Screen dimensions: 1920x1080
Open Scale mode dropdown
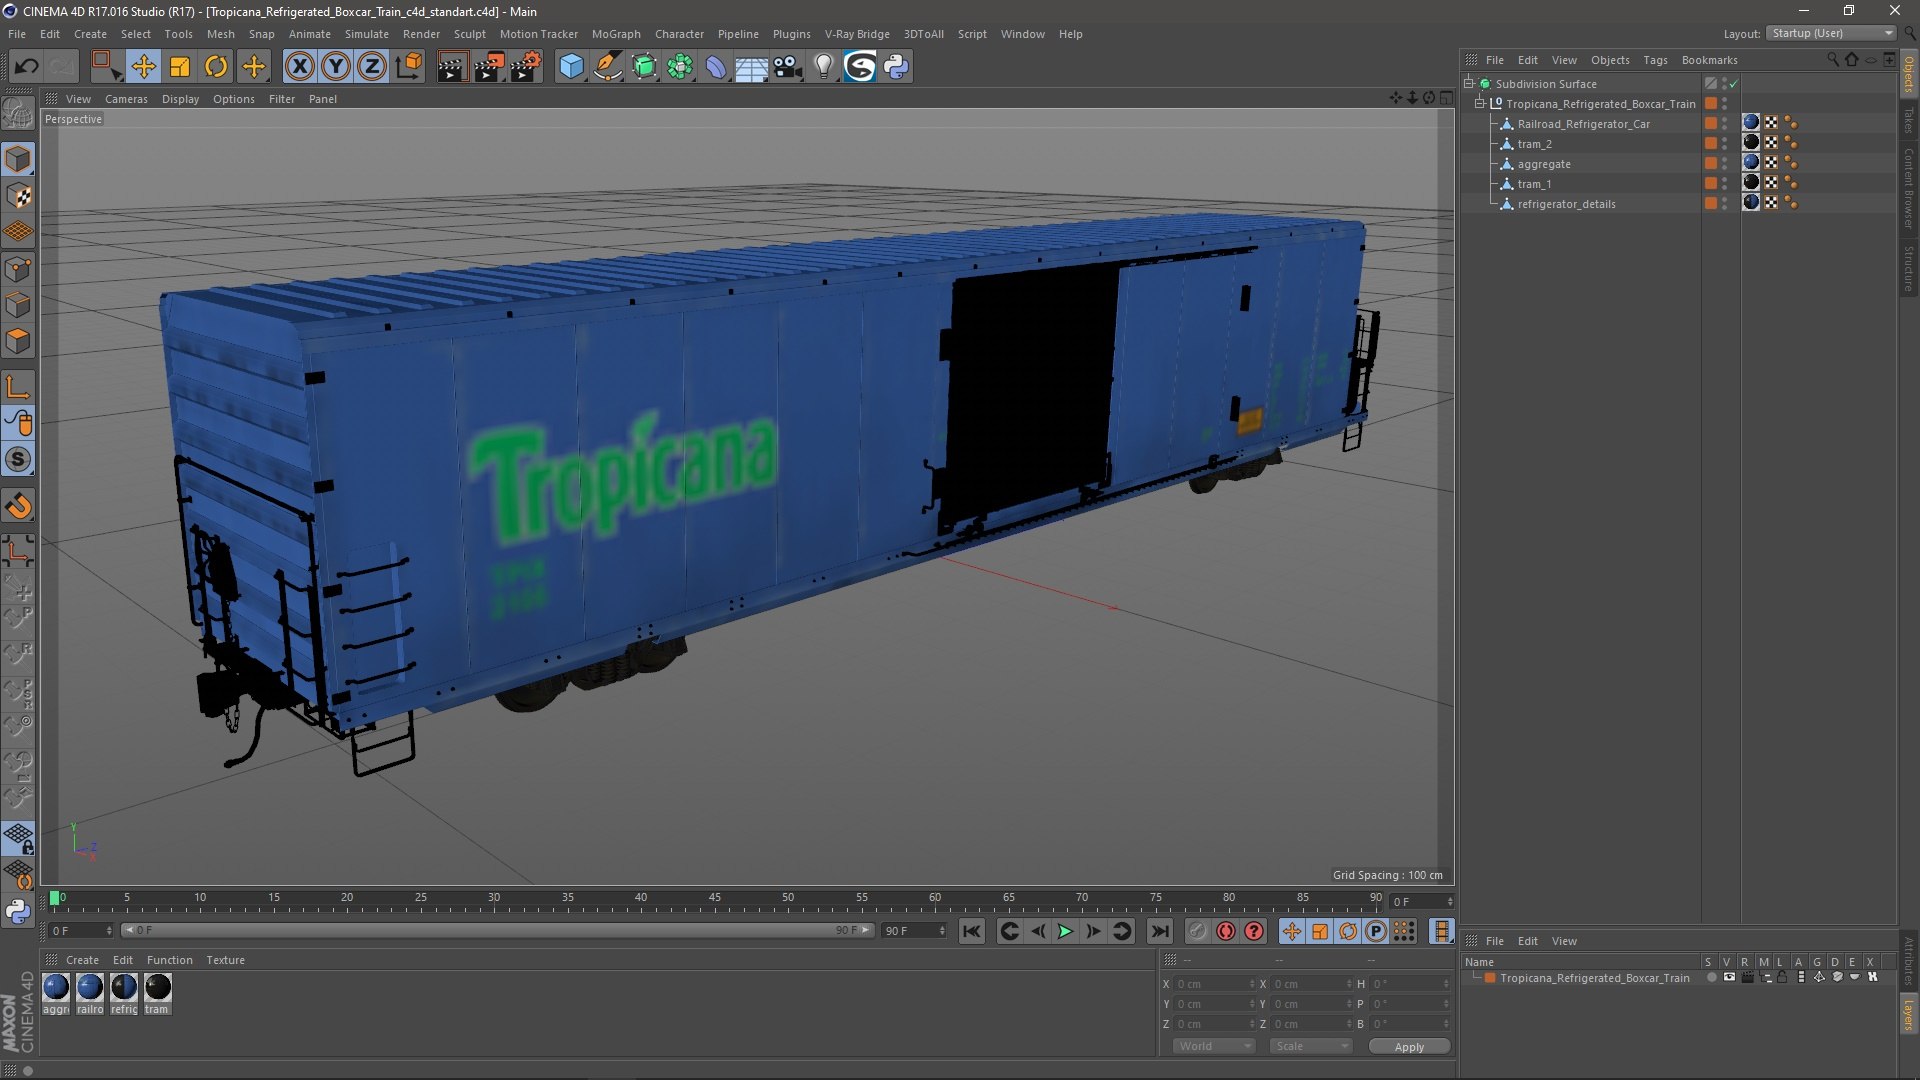click(1311, 1046)
